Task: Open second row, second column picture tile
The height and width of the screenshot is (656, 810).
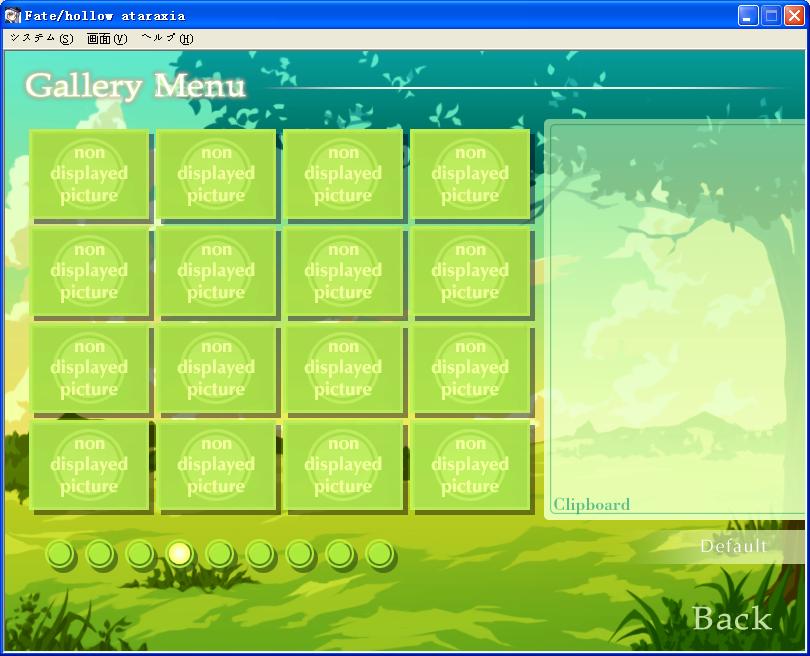Action: [x=216, y=271]
